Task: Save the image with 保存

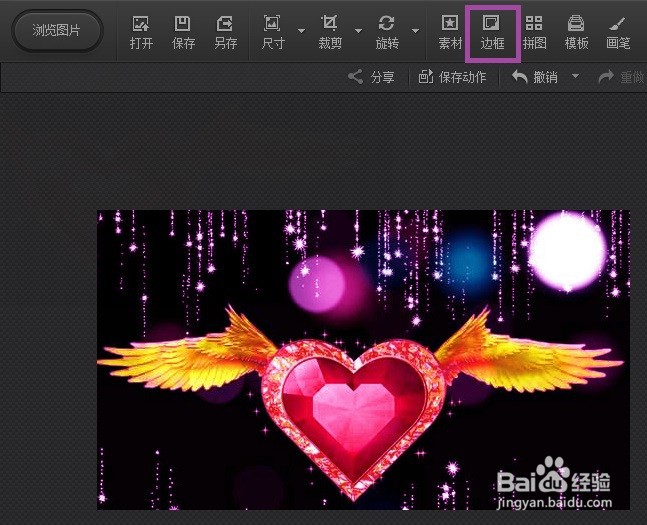Action: tap(183, 32)
